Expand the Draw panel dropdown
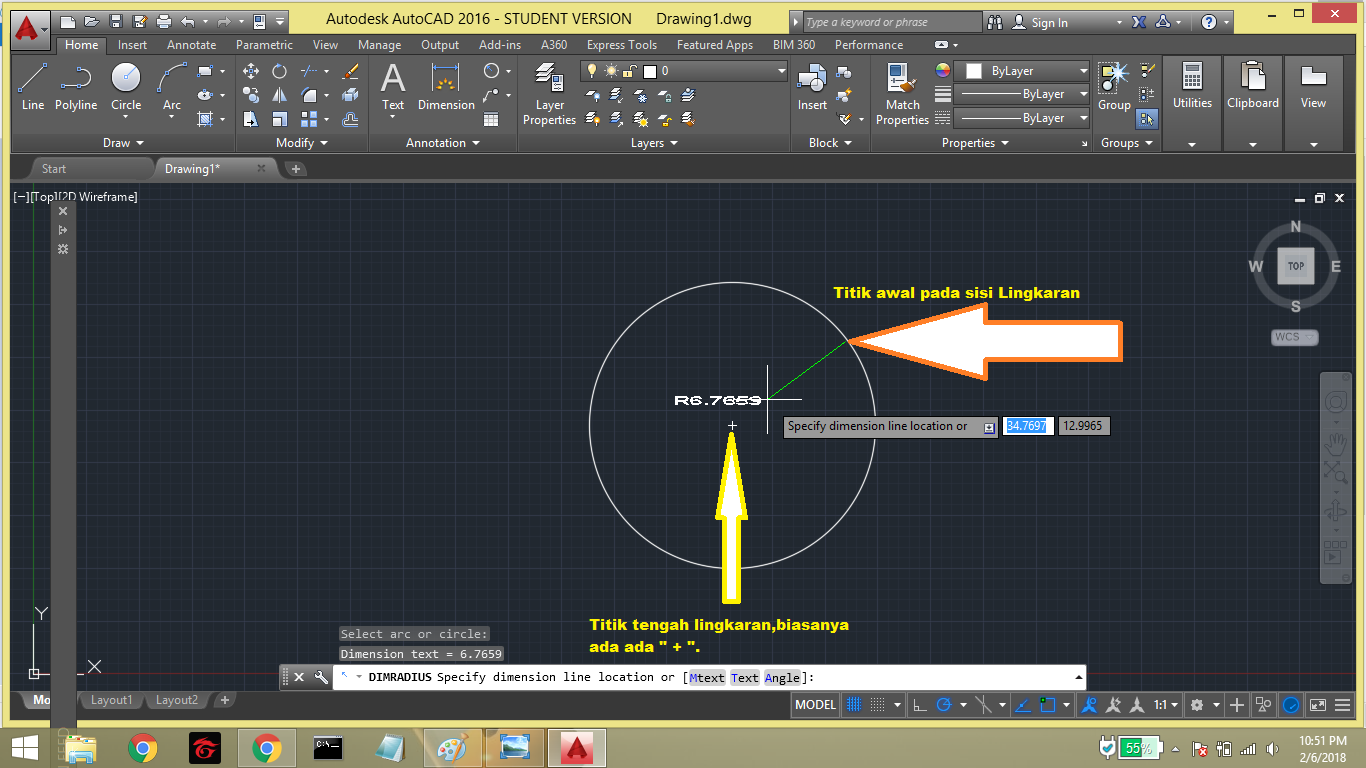Screen dimensions: 1366x768 124,143
